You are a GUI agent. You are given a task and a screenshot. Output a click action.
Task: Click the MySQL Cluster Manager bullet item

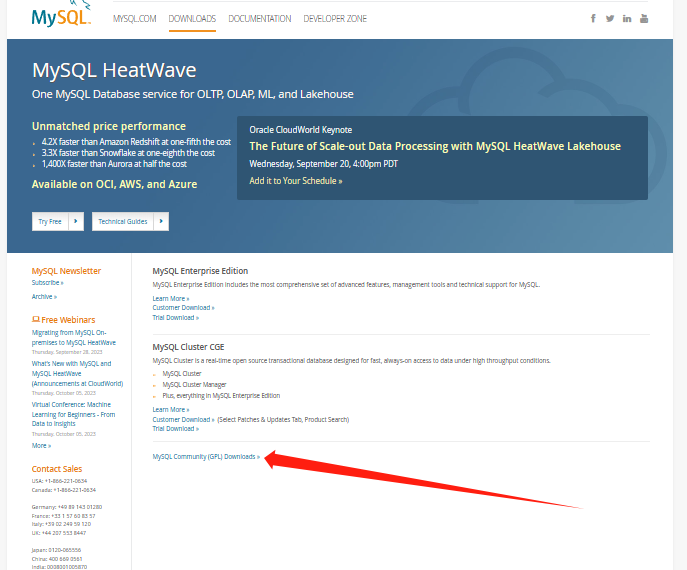coord(195,385)
